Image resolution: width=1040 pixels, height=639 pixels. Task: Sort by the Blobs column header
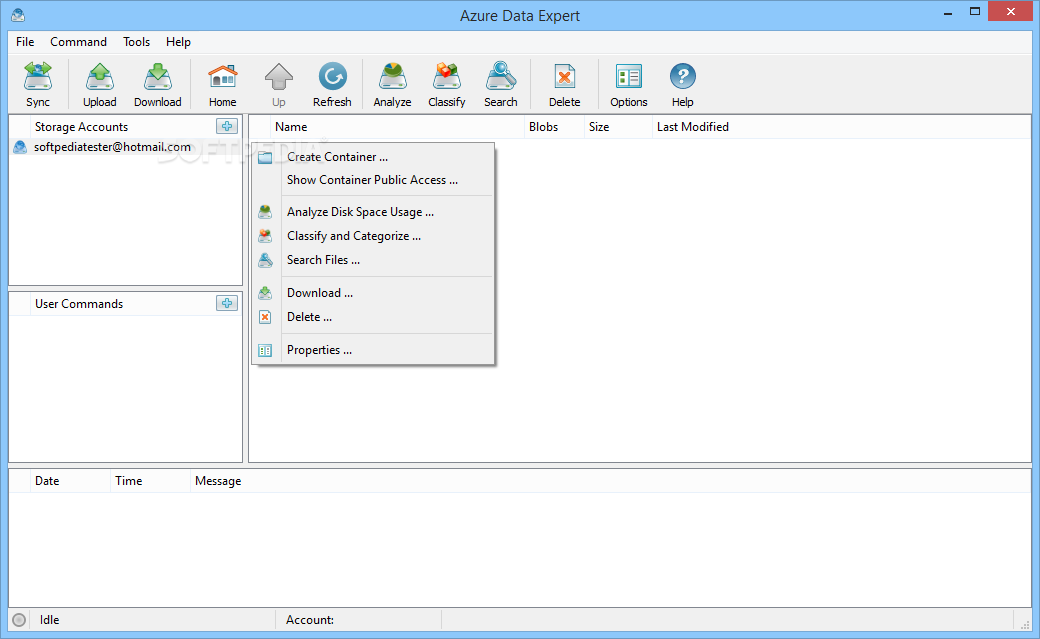point(554,127)
